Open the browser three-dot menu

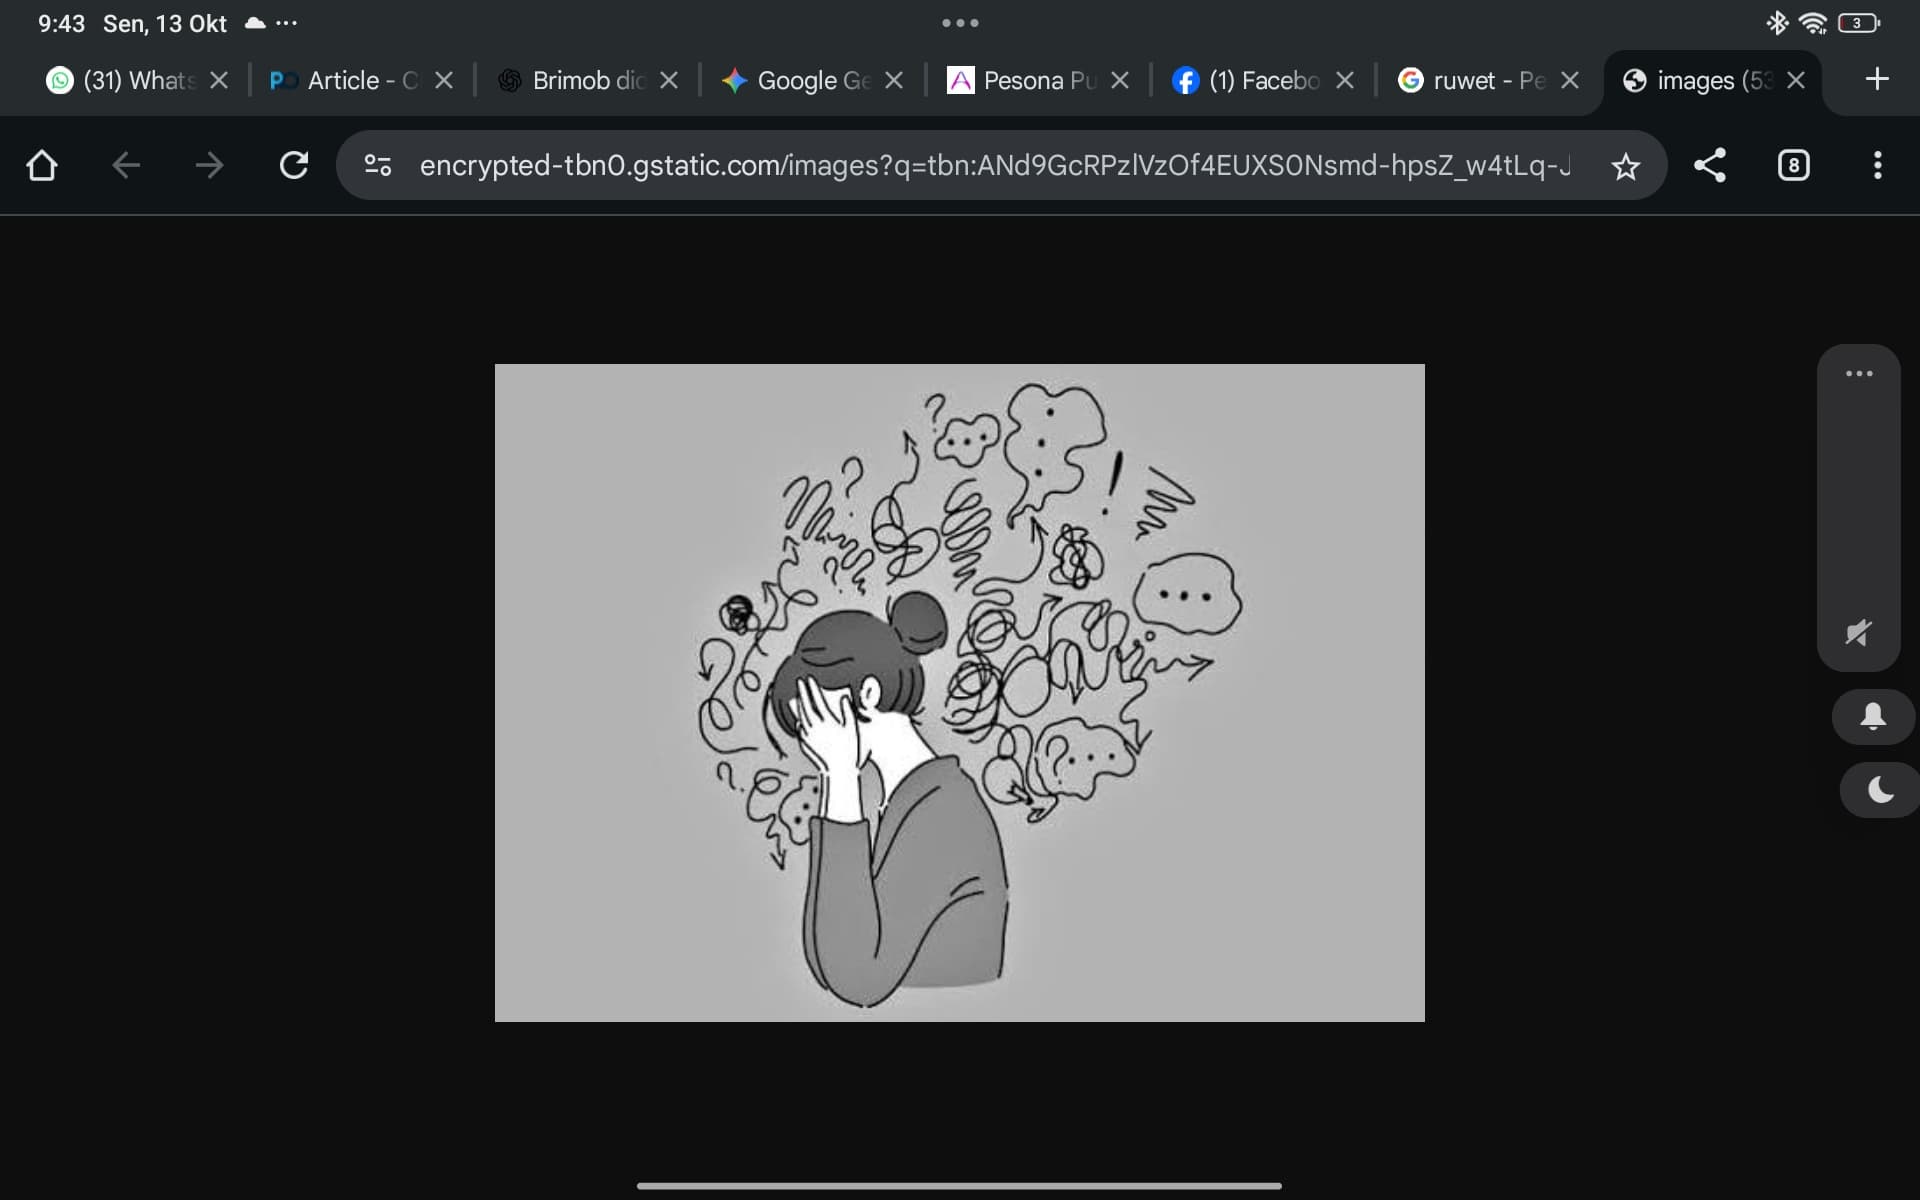pos(1877,165)
